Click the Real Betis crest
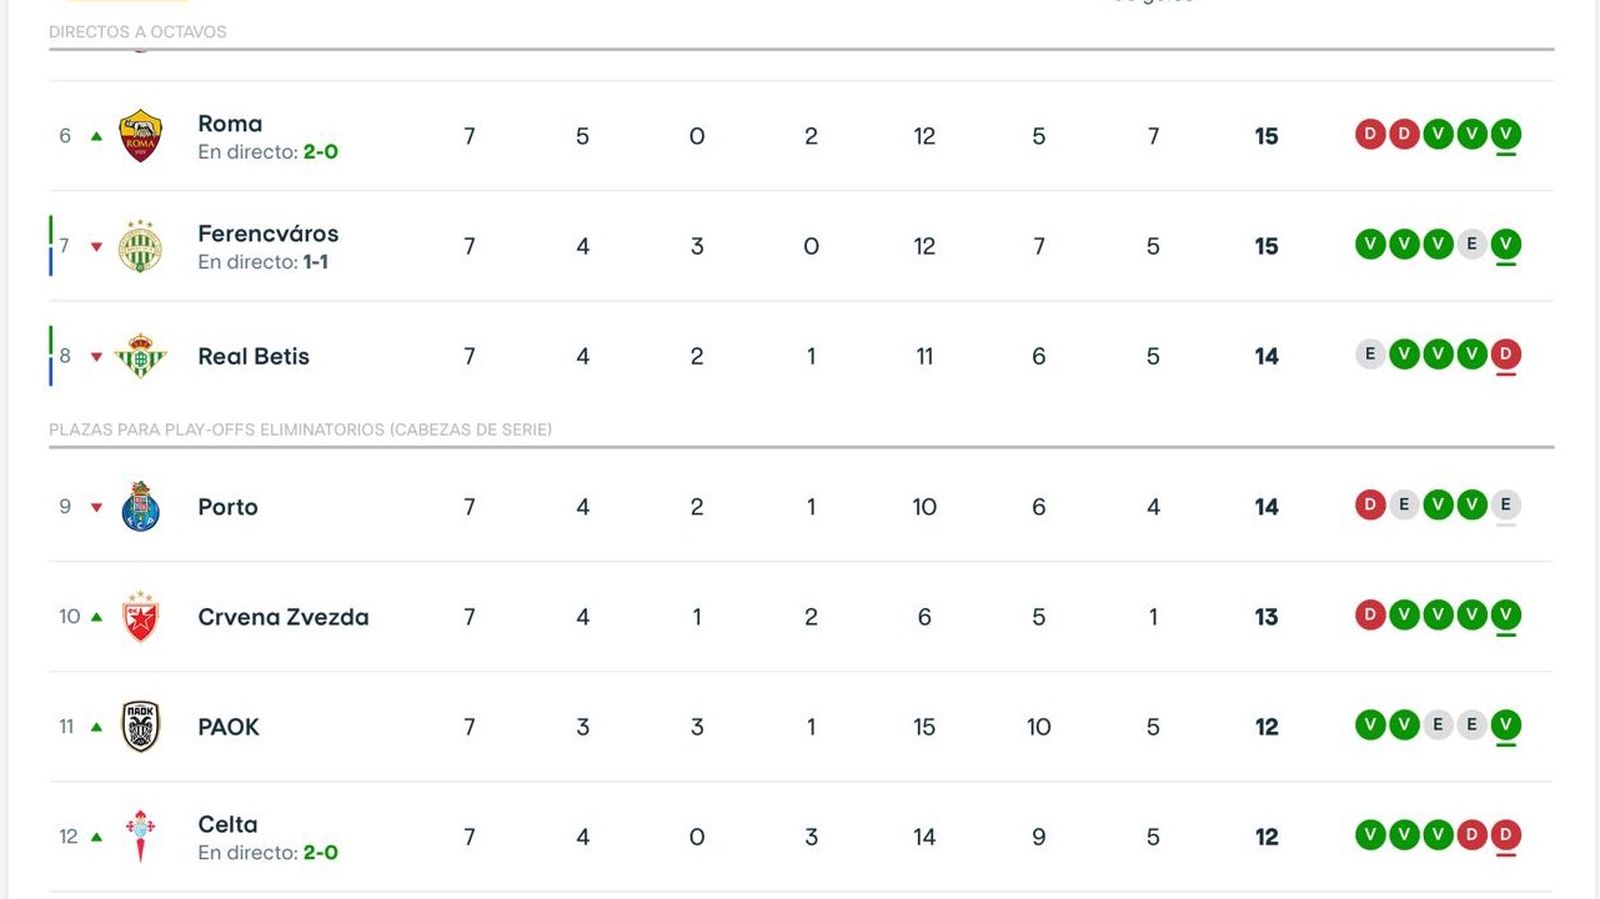1600x899 pixels. coord(140,357)
